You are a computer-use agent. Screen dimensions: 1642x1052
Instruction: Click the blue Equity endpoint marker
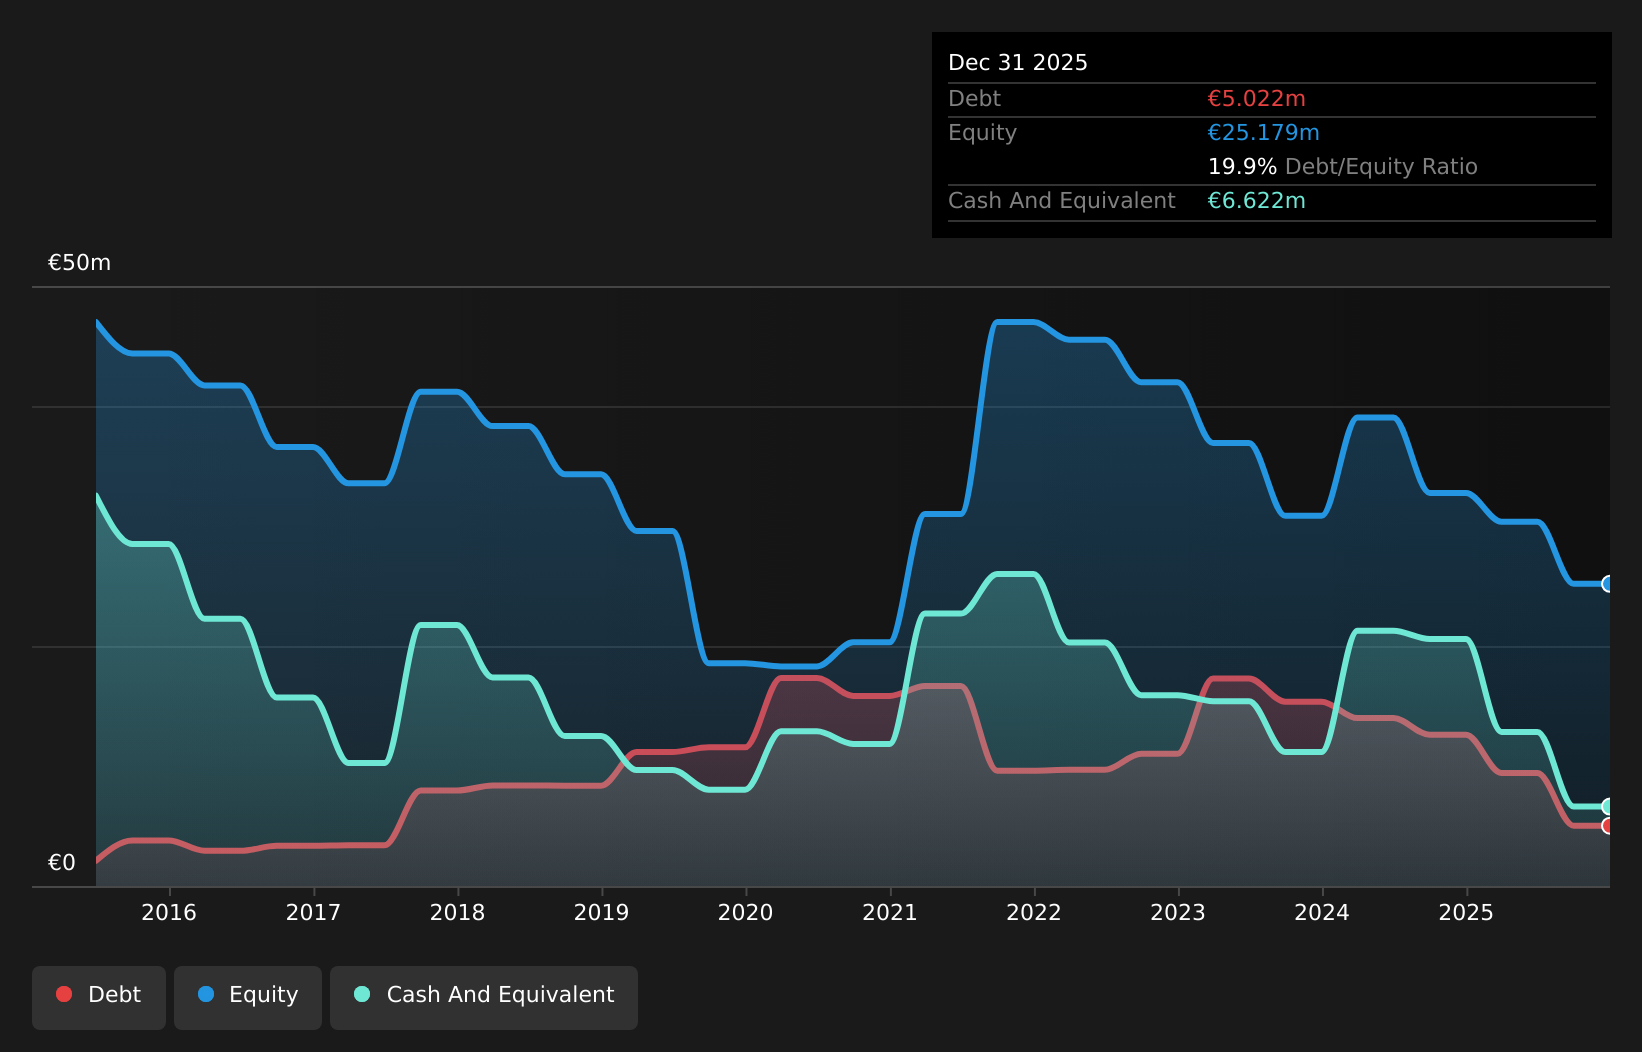coord(1608,584)
